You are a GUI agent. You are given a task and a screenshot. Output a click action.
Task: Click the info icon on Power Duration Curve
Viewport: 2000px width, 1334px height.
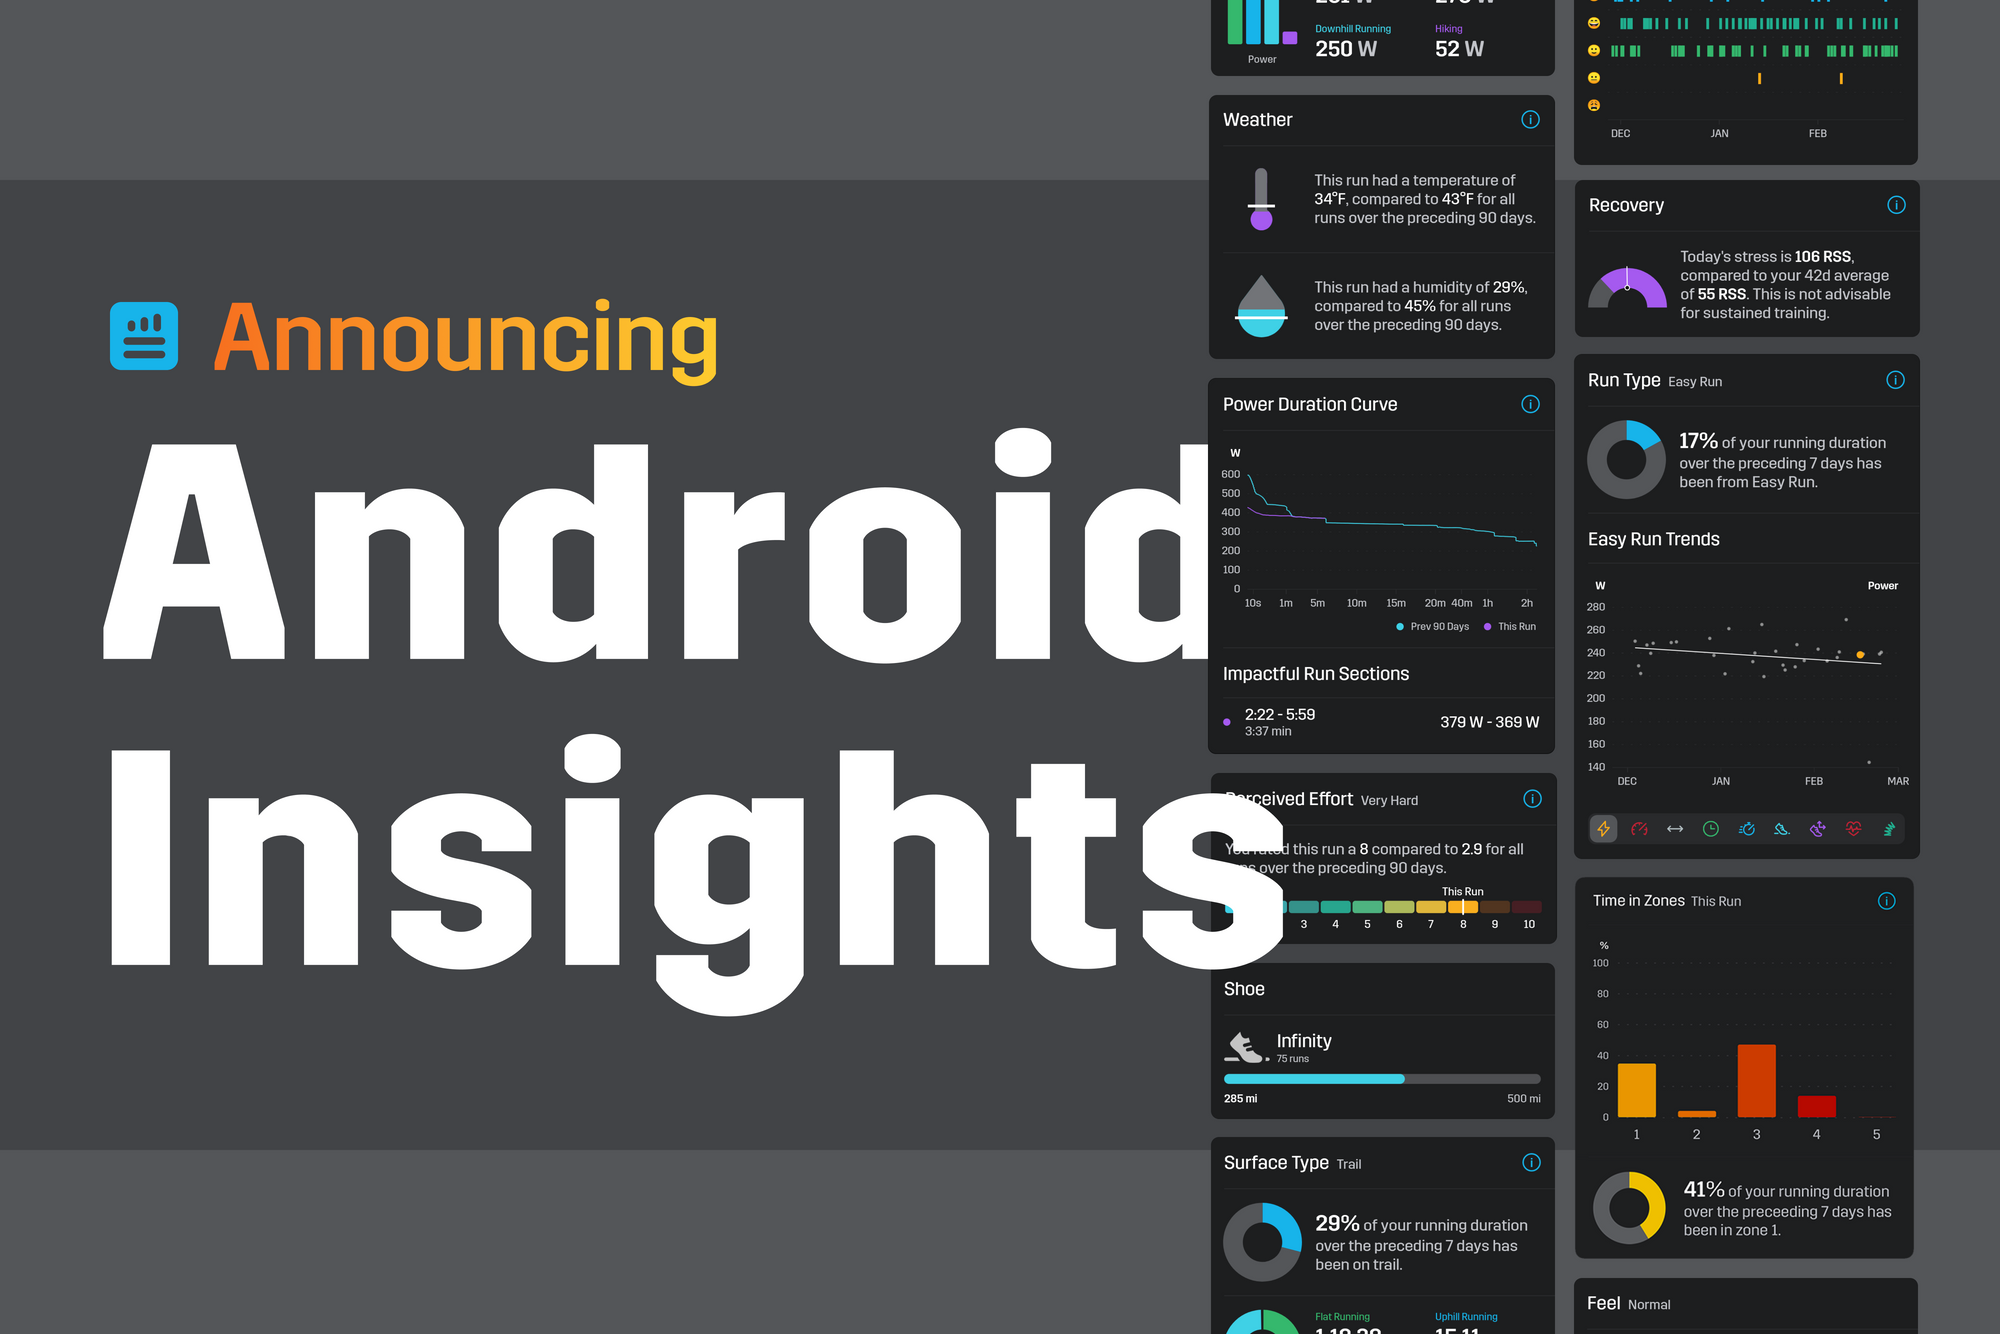click(1530, 402)
